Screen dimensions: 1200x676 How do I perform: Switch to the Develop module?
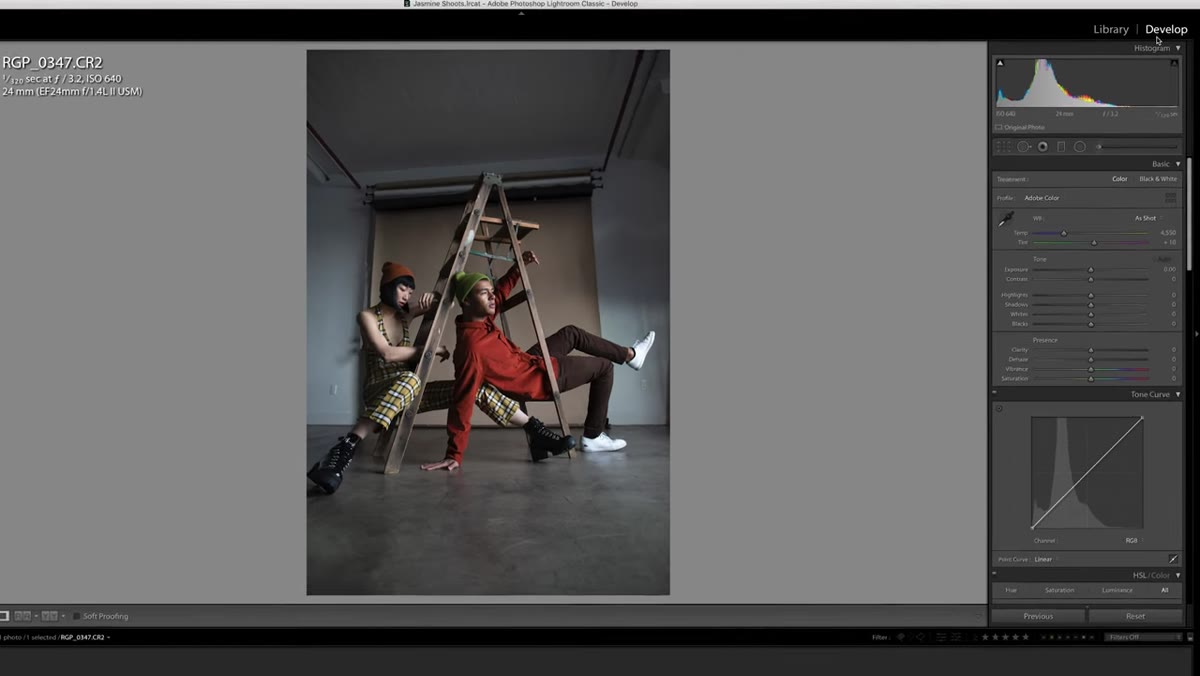tap(1166, 29)
